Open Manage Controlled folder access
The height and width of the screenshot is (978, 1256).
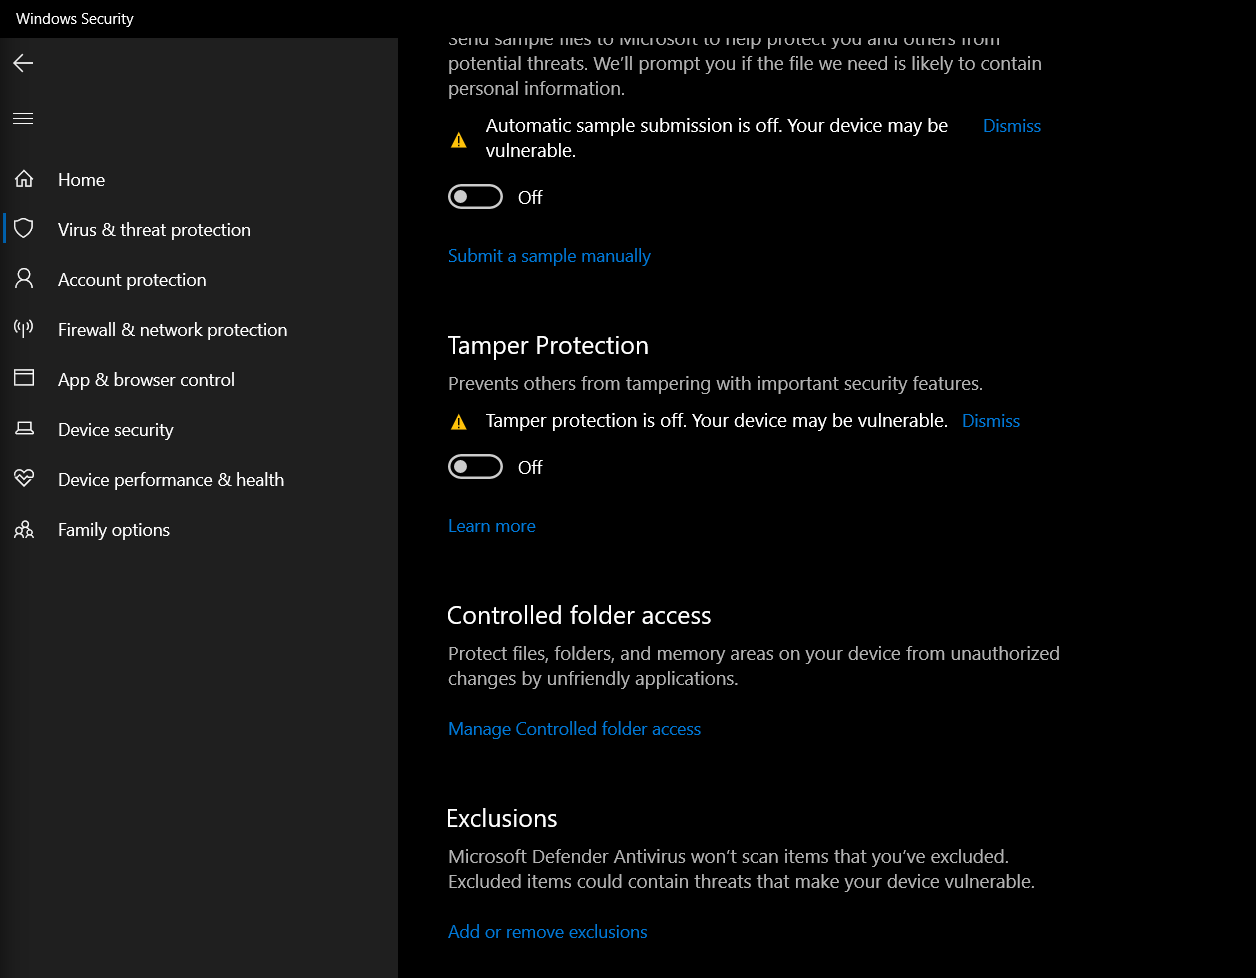click(574, 729)
